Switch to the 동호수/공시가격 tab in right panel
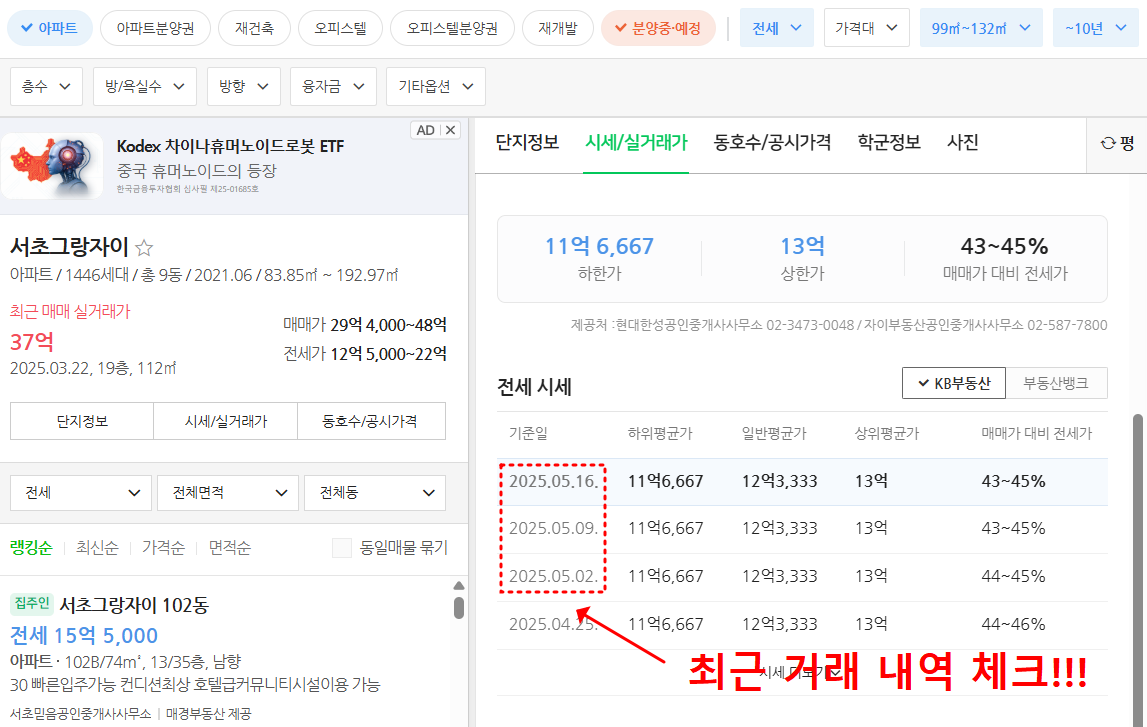This screenshot has height=727, width=1147. (x=772, y=143)
